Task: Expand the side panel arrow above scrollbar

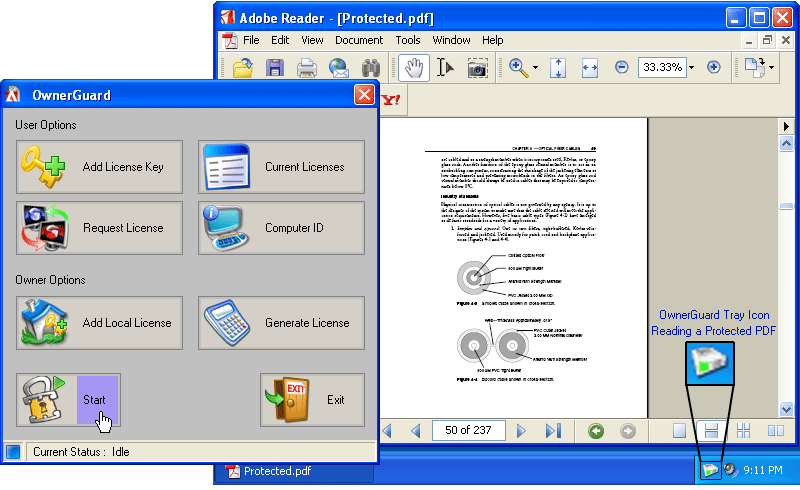Action: [x=786, y=126]
